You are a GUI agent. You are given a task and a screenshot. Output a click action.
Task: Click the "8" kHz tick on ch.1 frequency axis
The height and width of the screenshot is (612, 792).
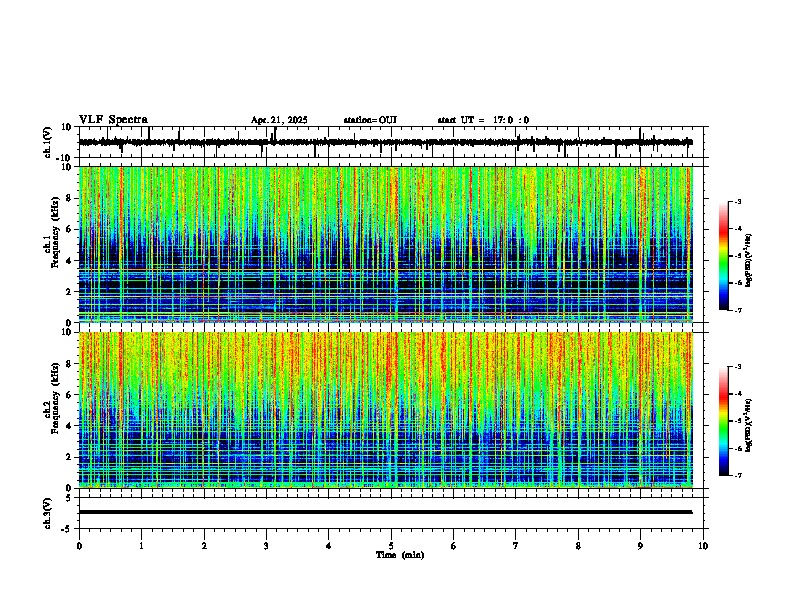(x=69, y=198)
